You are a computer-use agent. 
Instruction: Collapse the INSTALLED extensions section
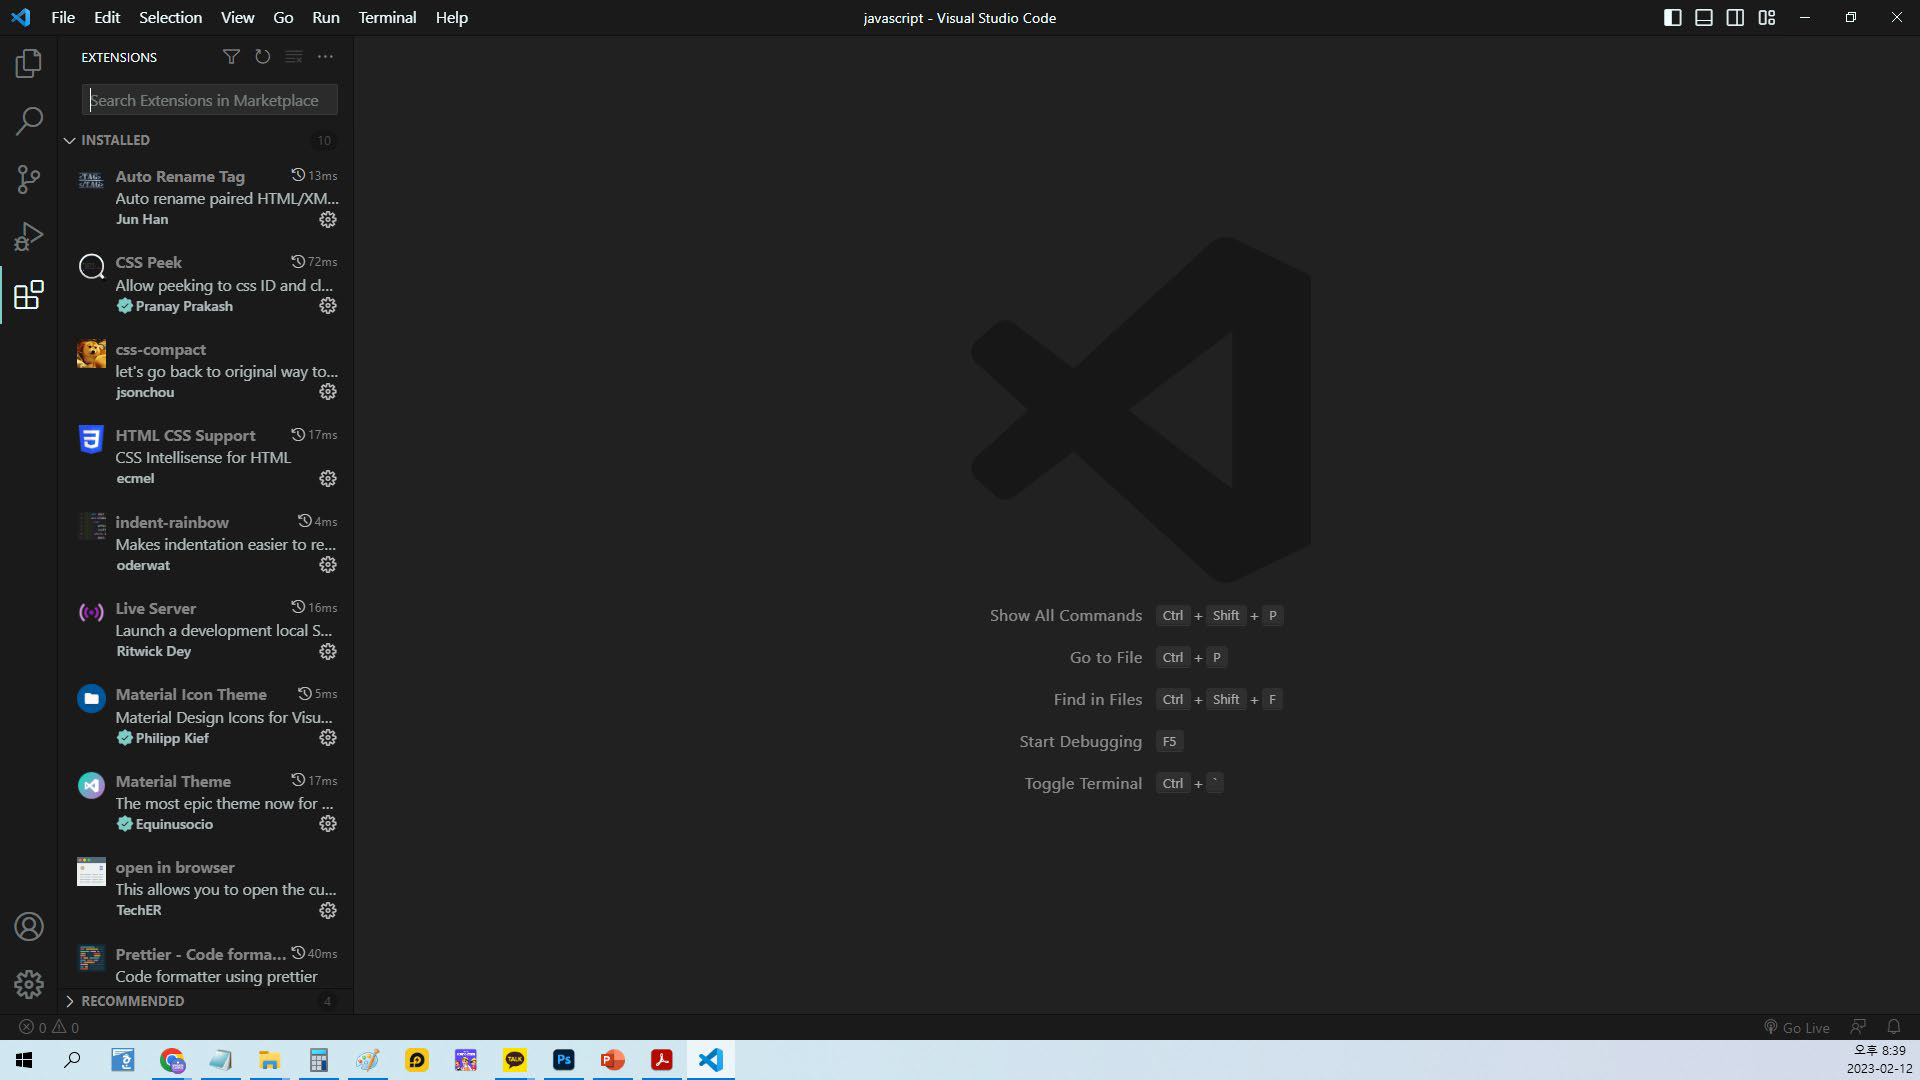(x=70, y=140)
